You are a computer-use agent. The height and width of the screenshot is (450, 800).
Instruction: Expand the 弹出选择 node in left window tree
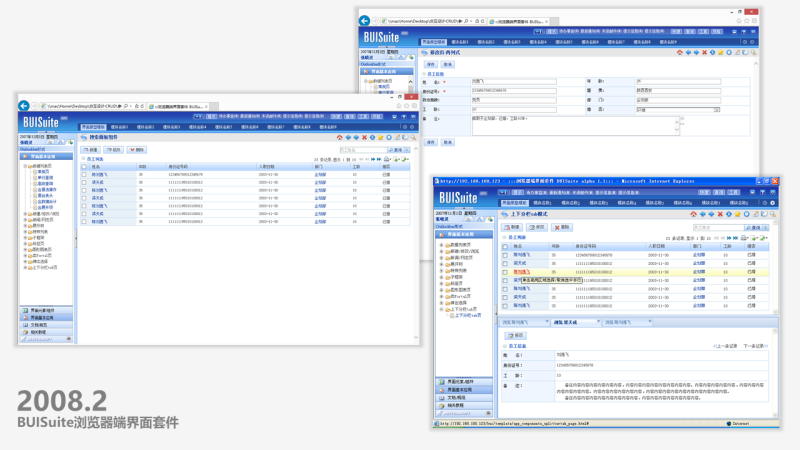tap(25, 261)
